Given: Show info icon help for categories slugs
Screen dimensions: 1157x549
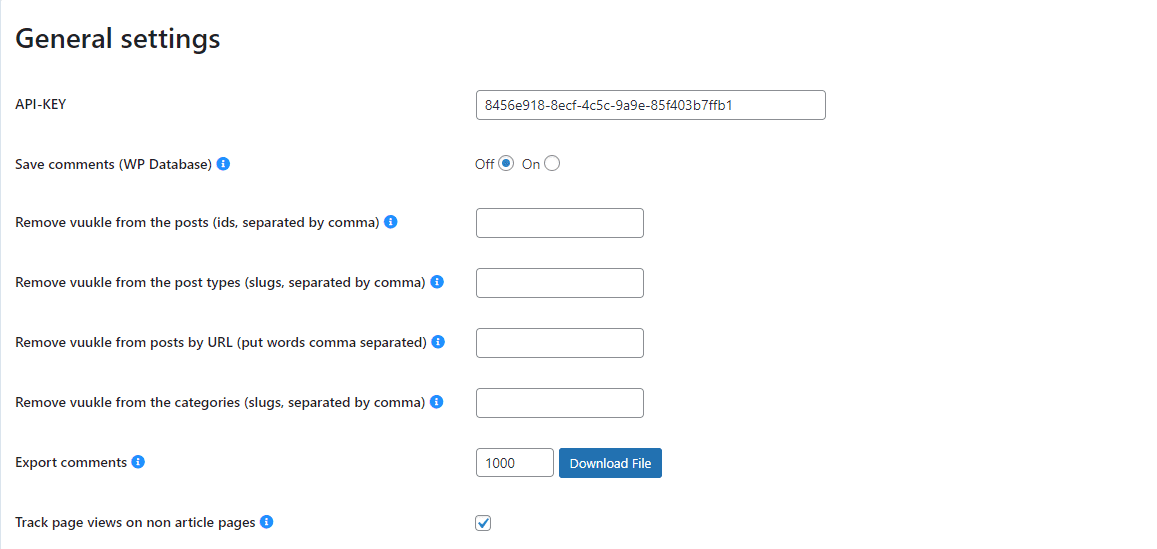Looking at the screenshot, I should (437, 402).
